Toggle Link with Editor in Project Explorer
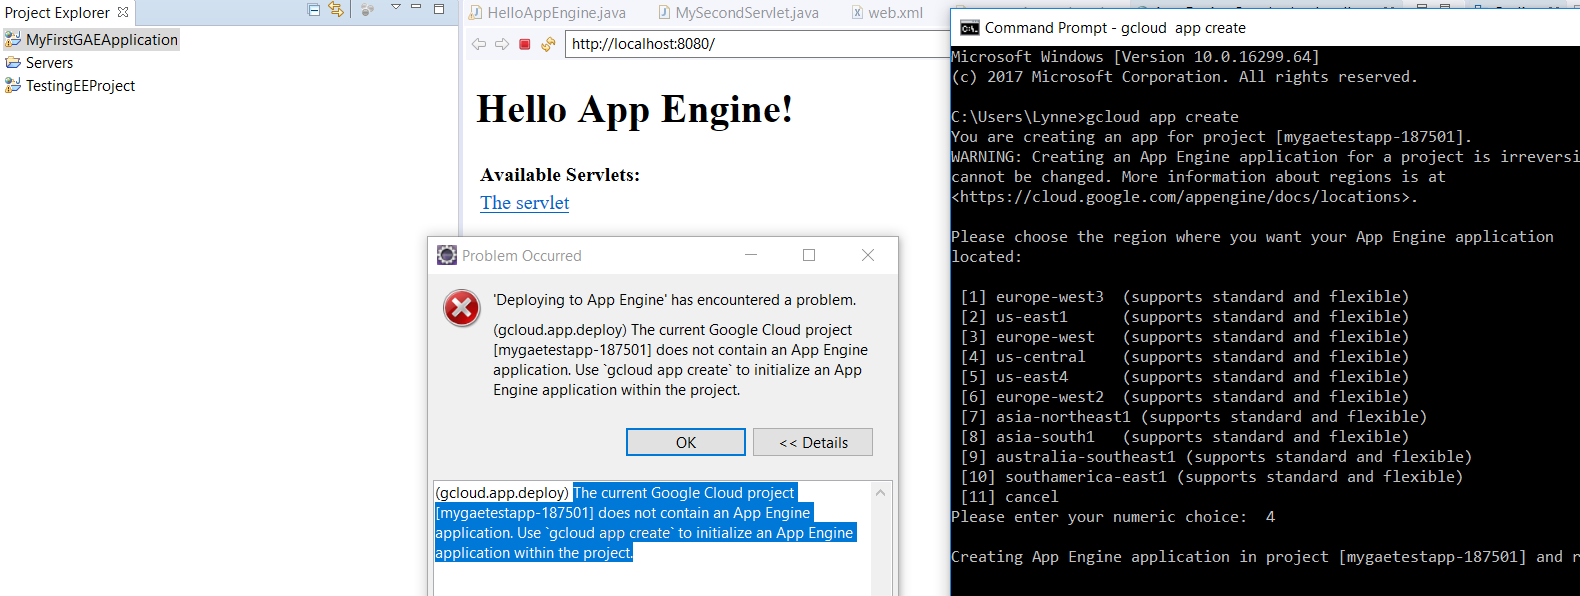The width and height of the screenshot is (1580, 596). coord(336,10)
